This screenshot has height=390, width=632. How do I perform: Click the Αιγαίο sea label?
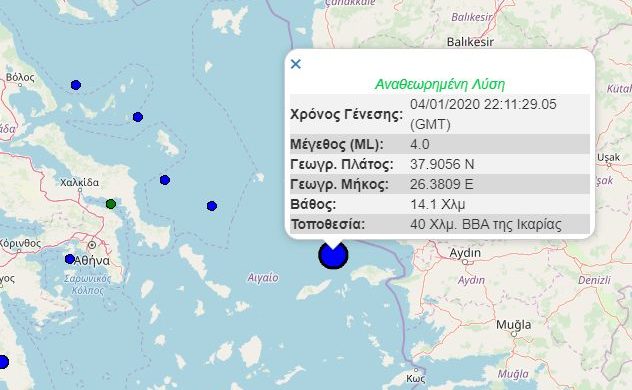263,278
